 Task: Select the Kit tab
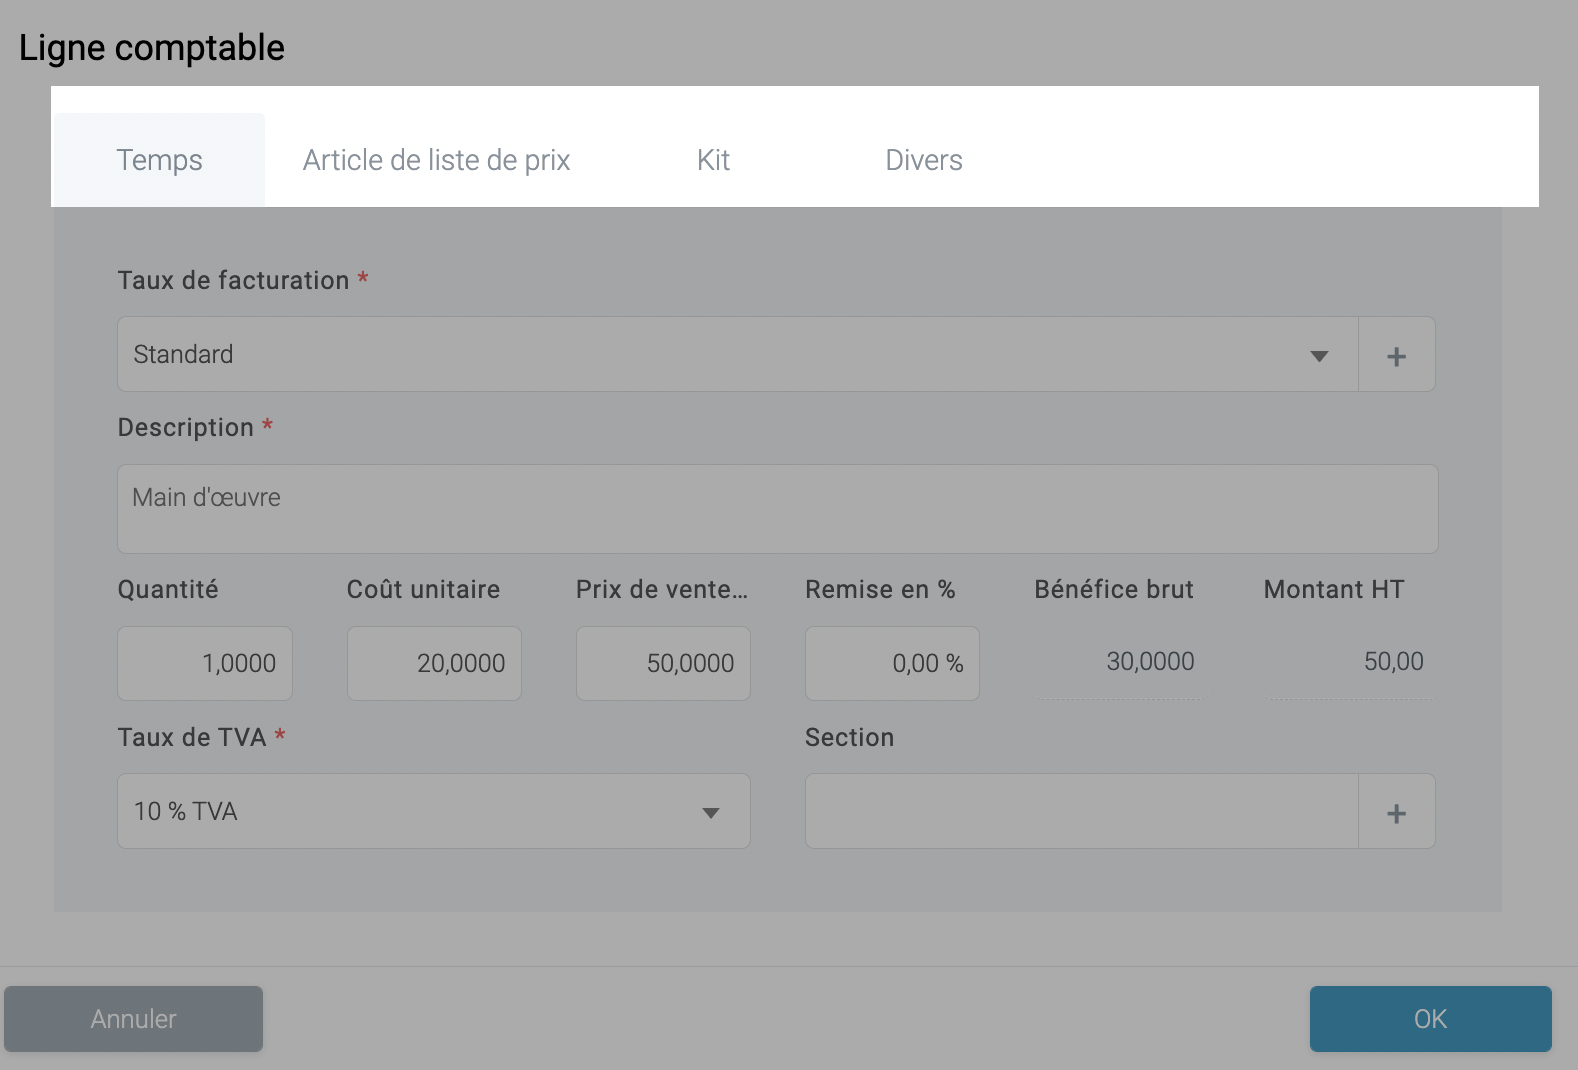[713, 160]
